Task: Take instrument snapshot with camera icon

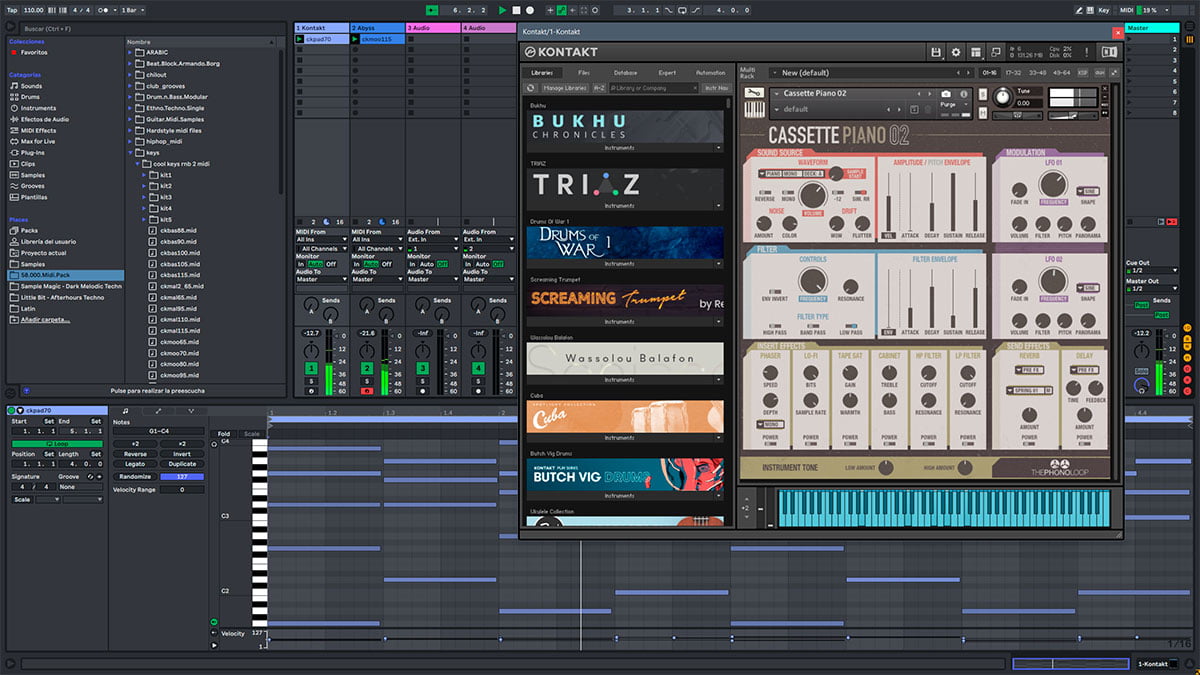Action: click(x=946, y=94)
